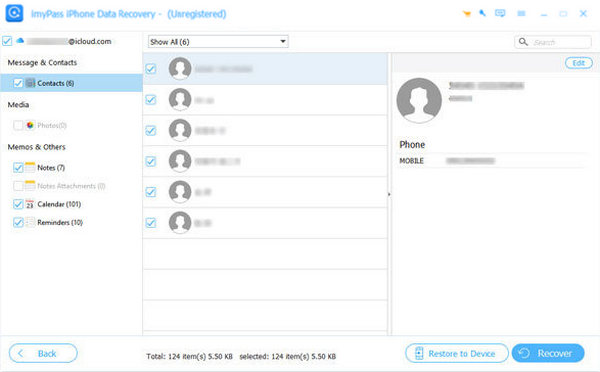This screenshot has width=600, height=372.
Task: Click the Total: 124 item(s) status text
Action: 189,356
